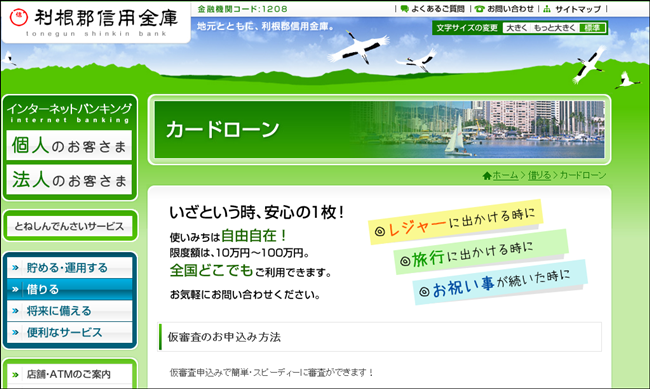Open とねしんでんさいサービス
This screenshot has width=650, height=389.
[x=70, y=226]
